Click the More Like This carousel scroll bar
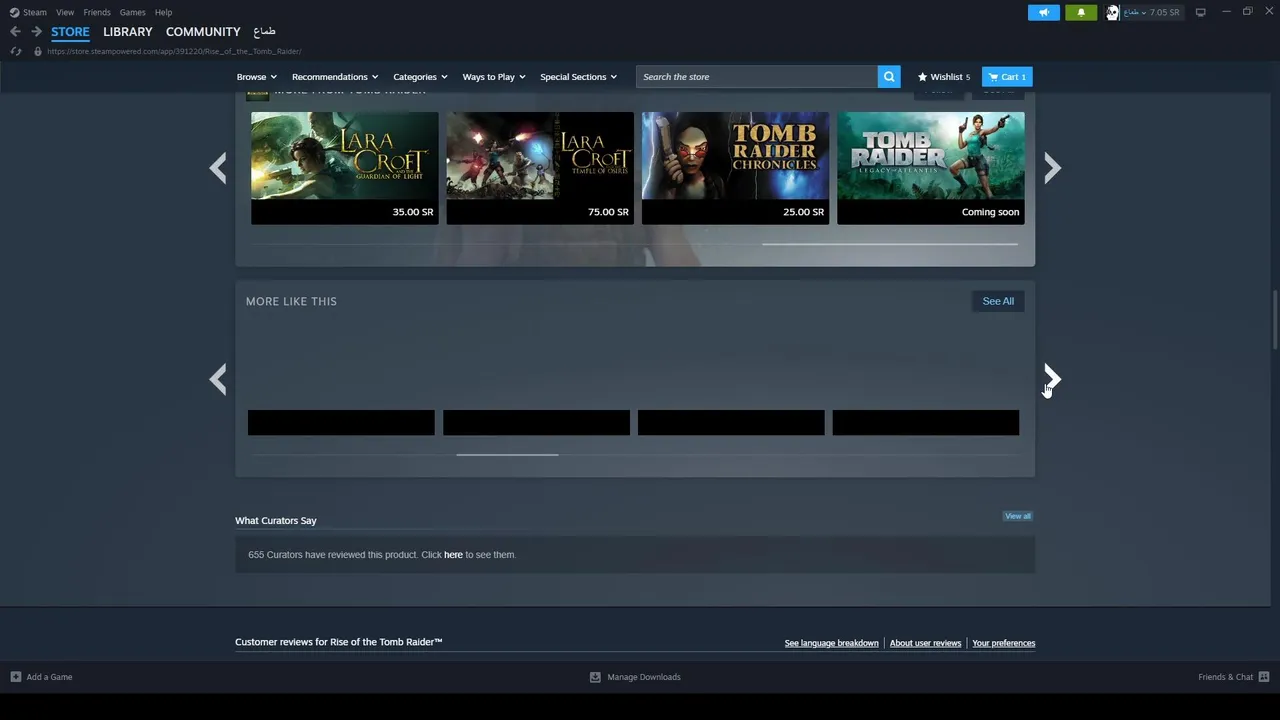This screenshot has height=720, width=1280. pos(507,455)
